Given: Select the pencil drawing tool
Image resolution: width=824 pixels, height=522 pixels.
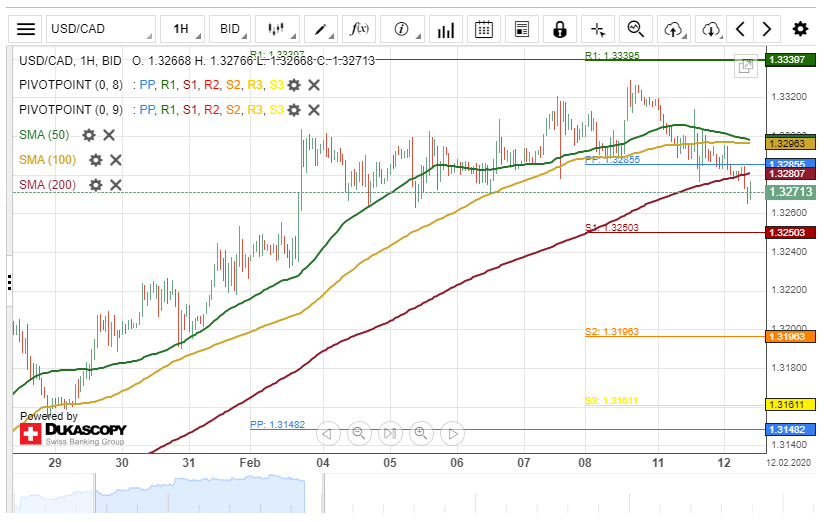Looking at the screenshot, I should [x=321, y=29].
